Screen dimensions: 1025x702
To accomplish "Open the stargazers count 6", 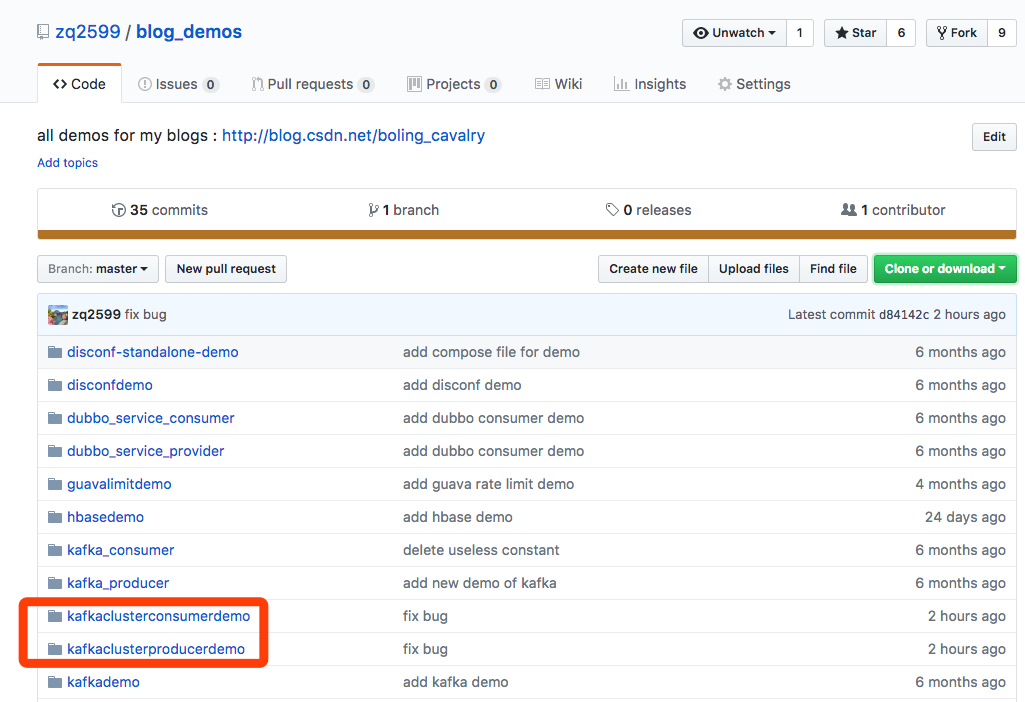I will coord(901,33).
